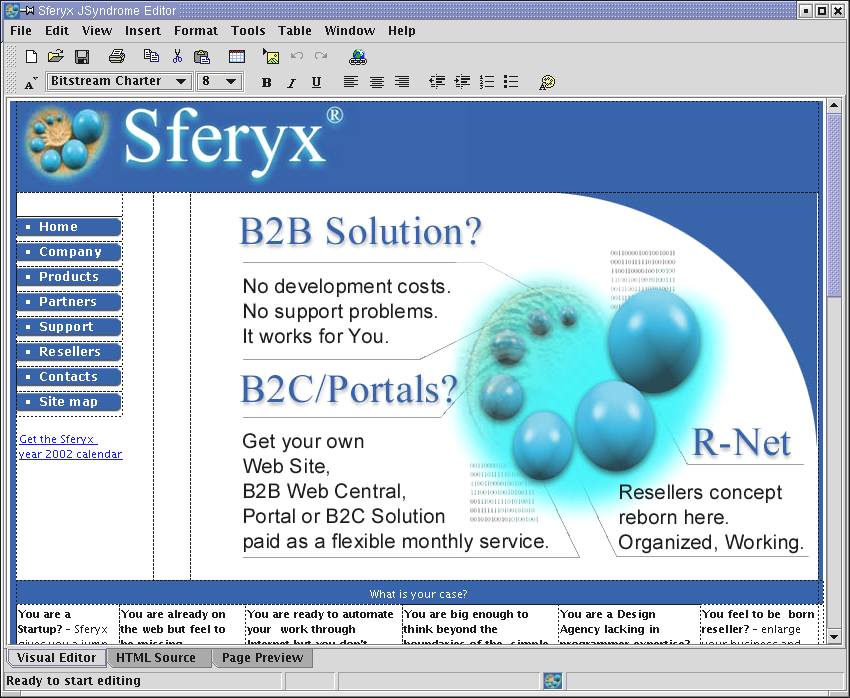Toggle underline formatting
The image size is (850, 698).
point(316,82)
